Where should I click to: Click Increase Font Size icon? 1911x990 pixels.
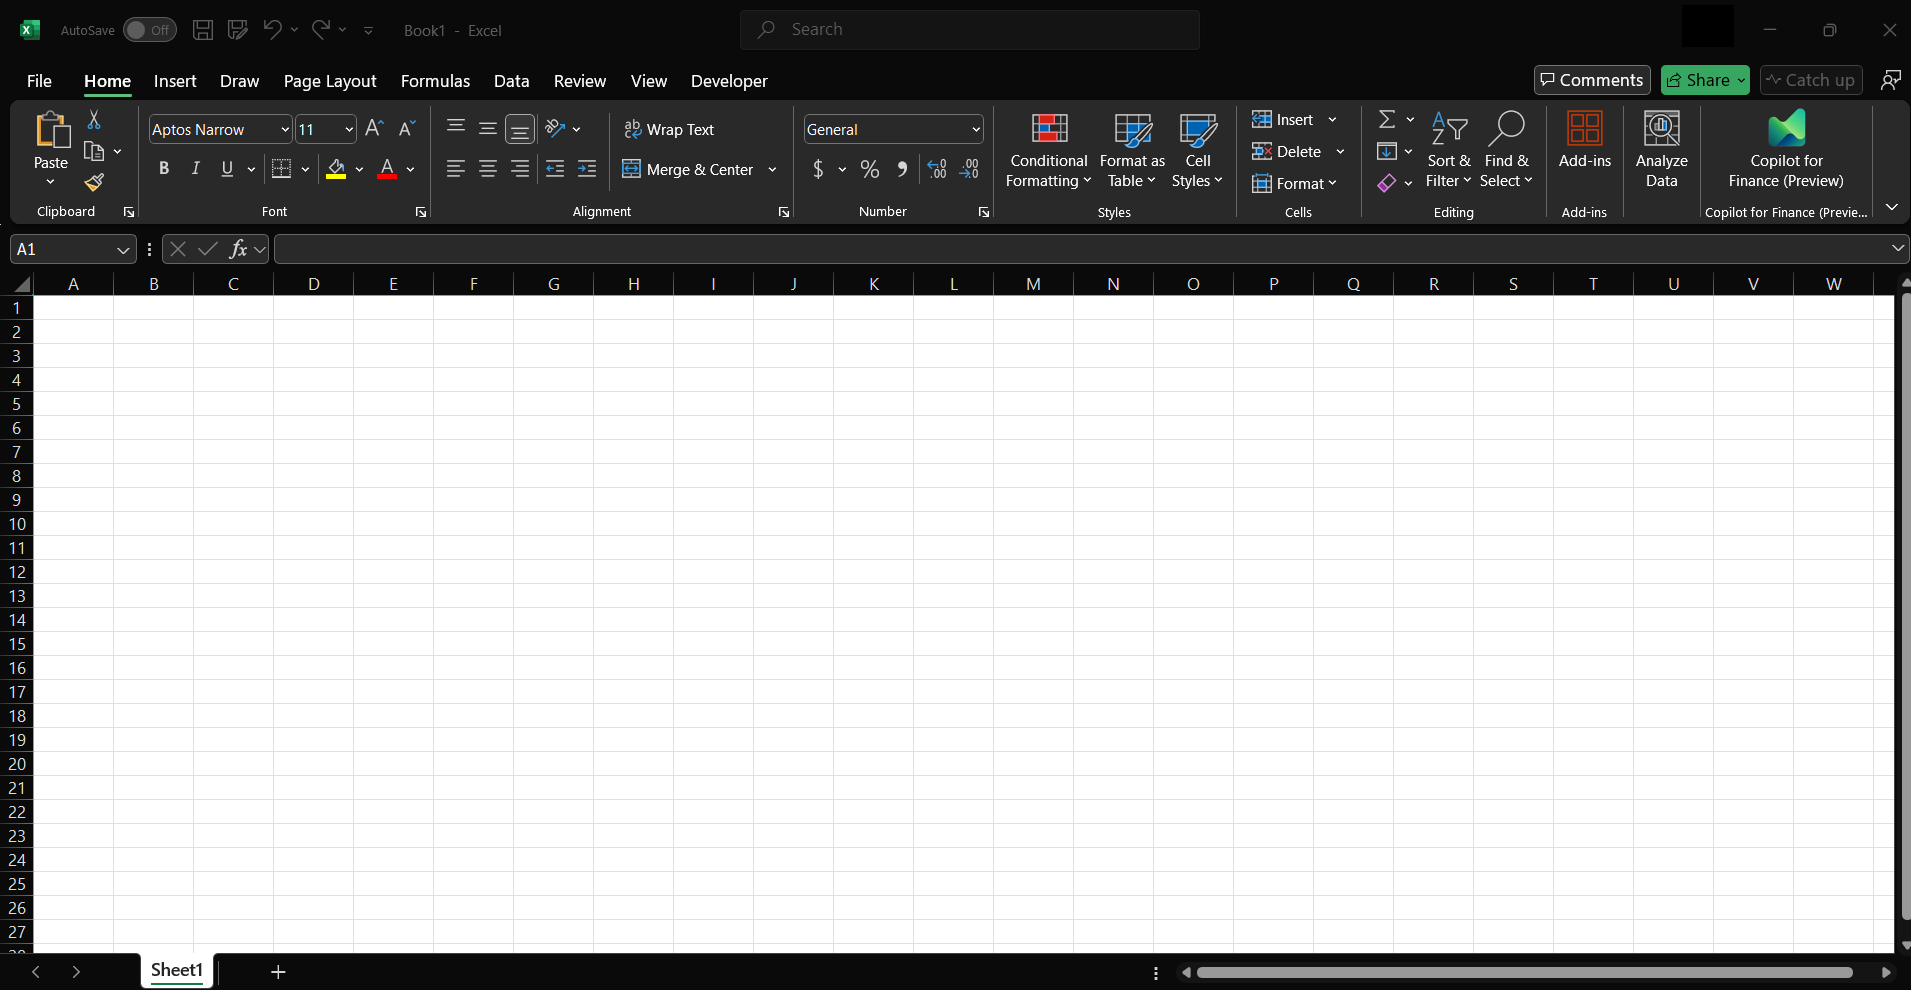[x=374, y=128]
